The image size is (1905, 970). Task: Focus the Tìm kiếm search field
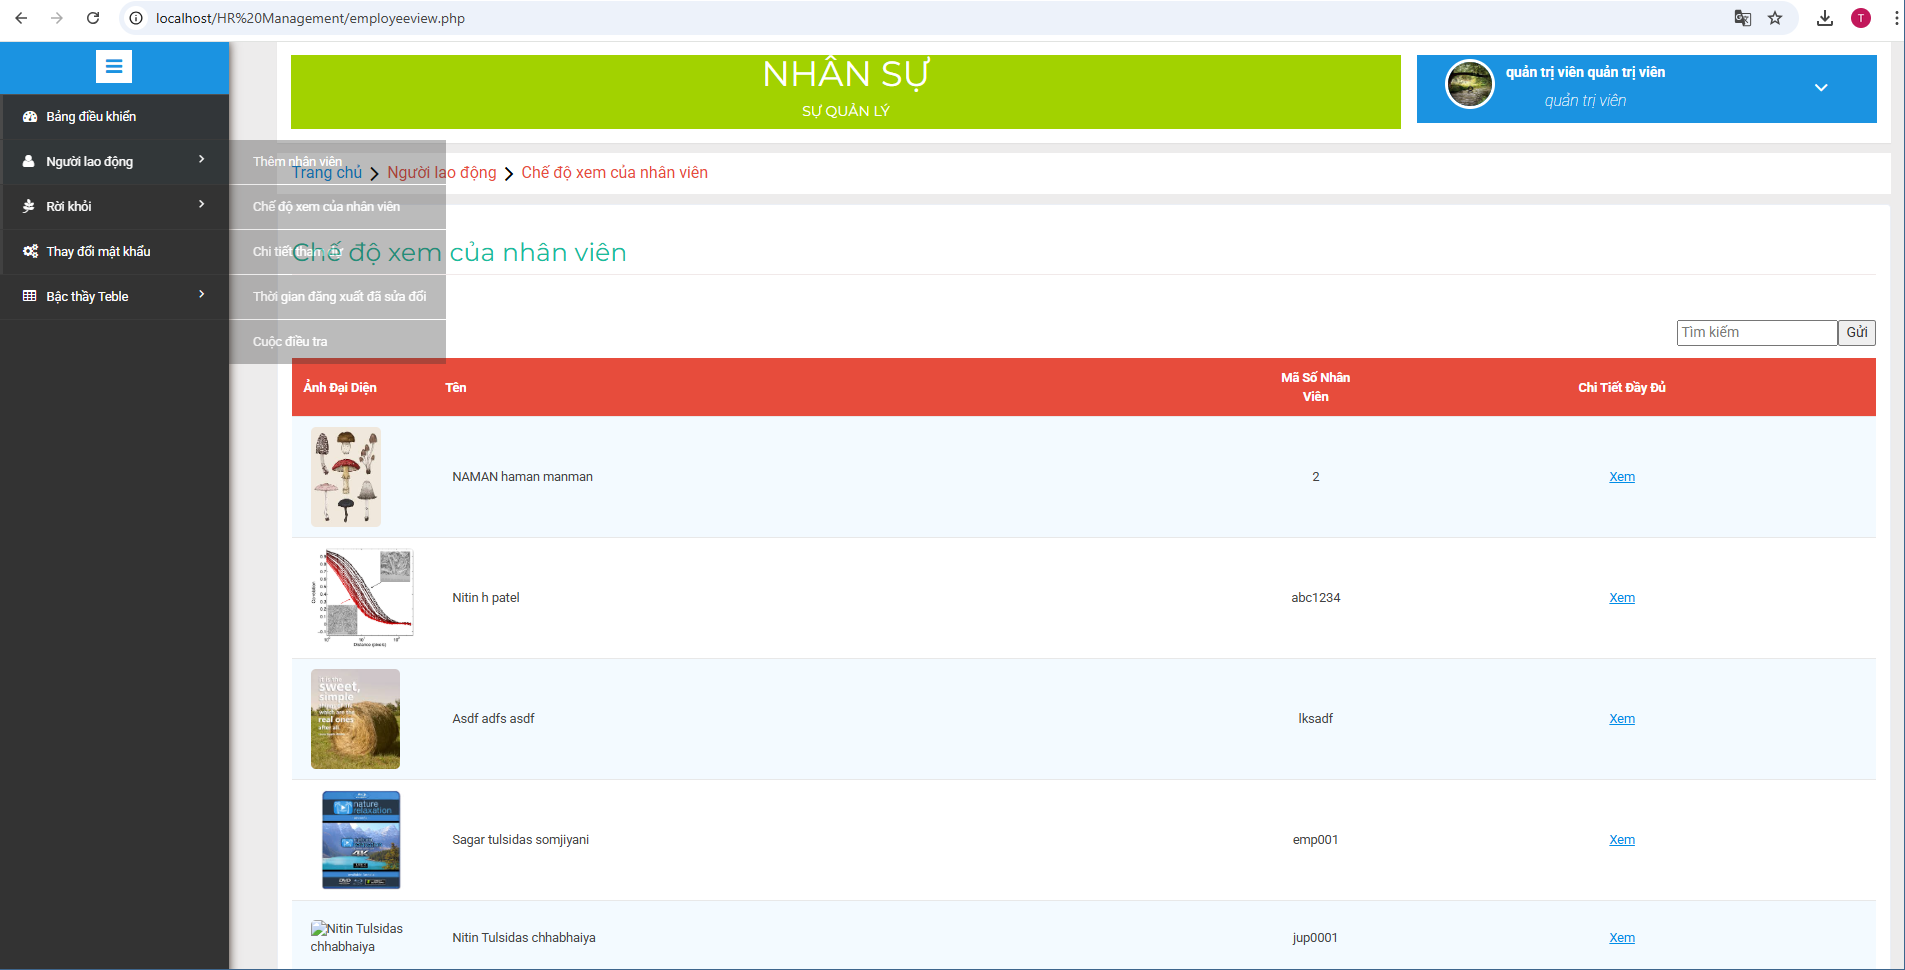tap(1757, 332)
